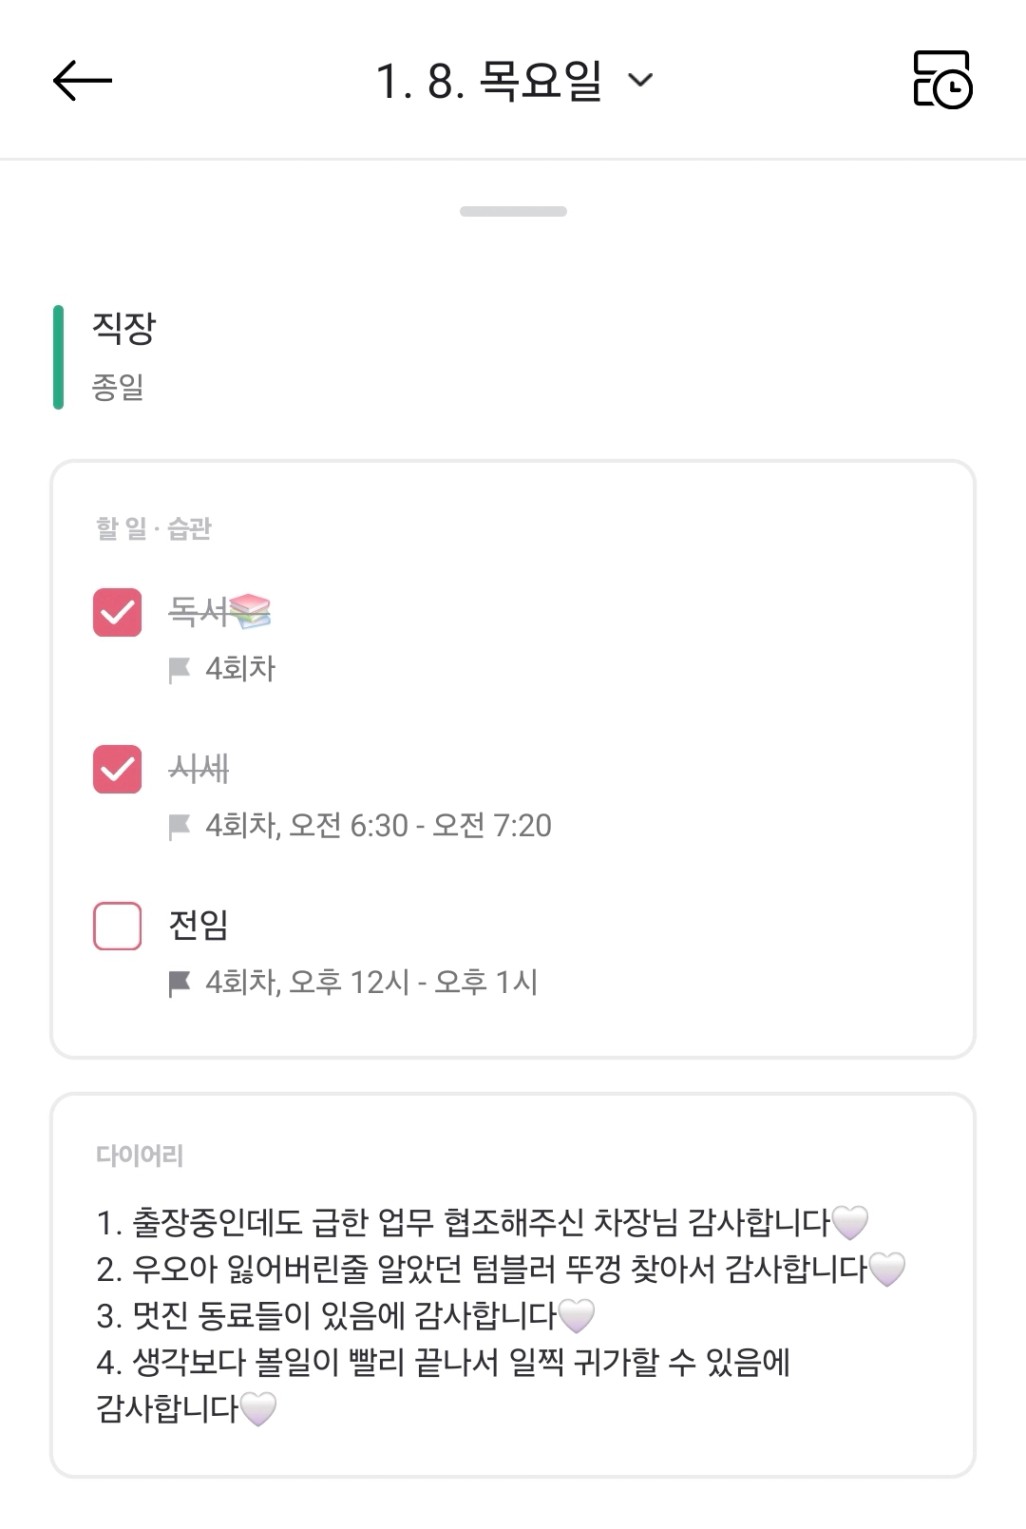Image resolution: width=1026 pixels, height=1529 pixels.
Task: Click the heart emoji ending diary line 1
Action: [x=850, y=1222]
